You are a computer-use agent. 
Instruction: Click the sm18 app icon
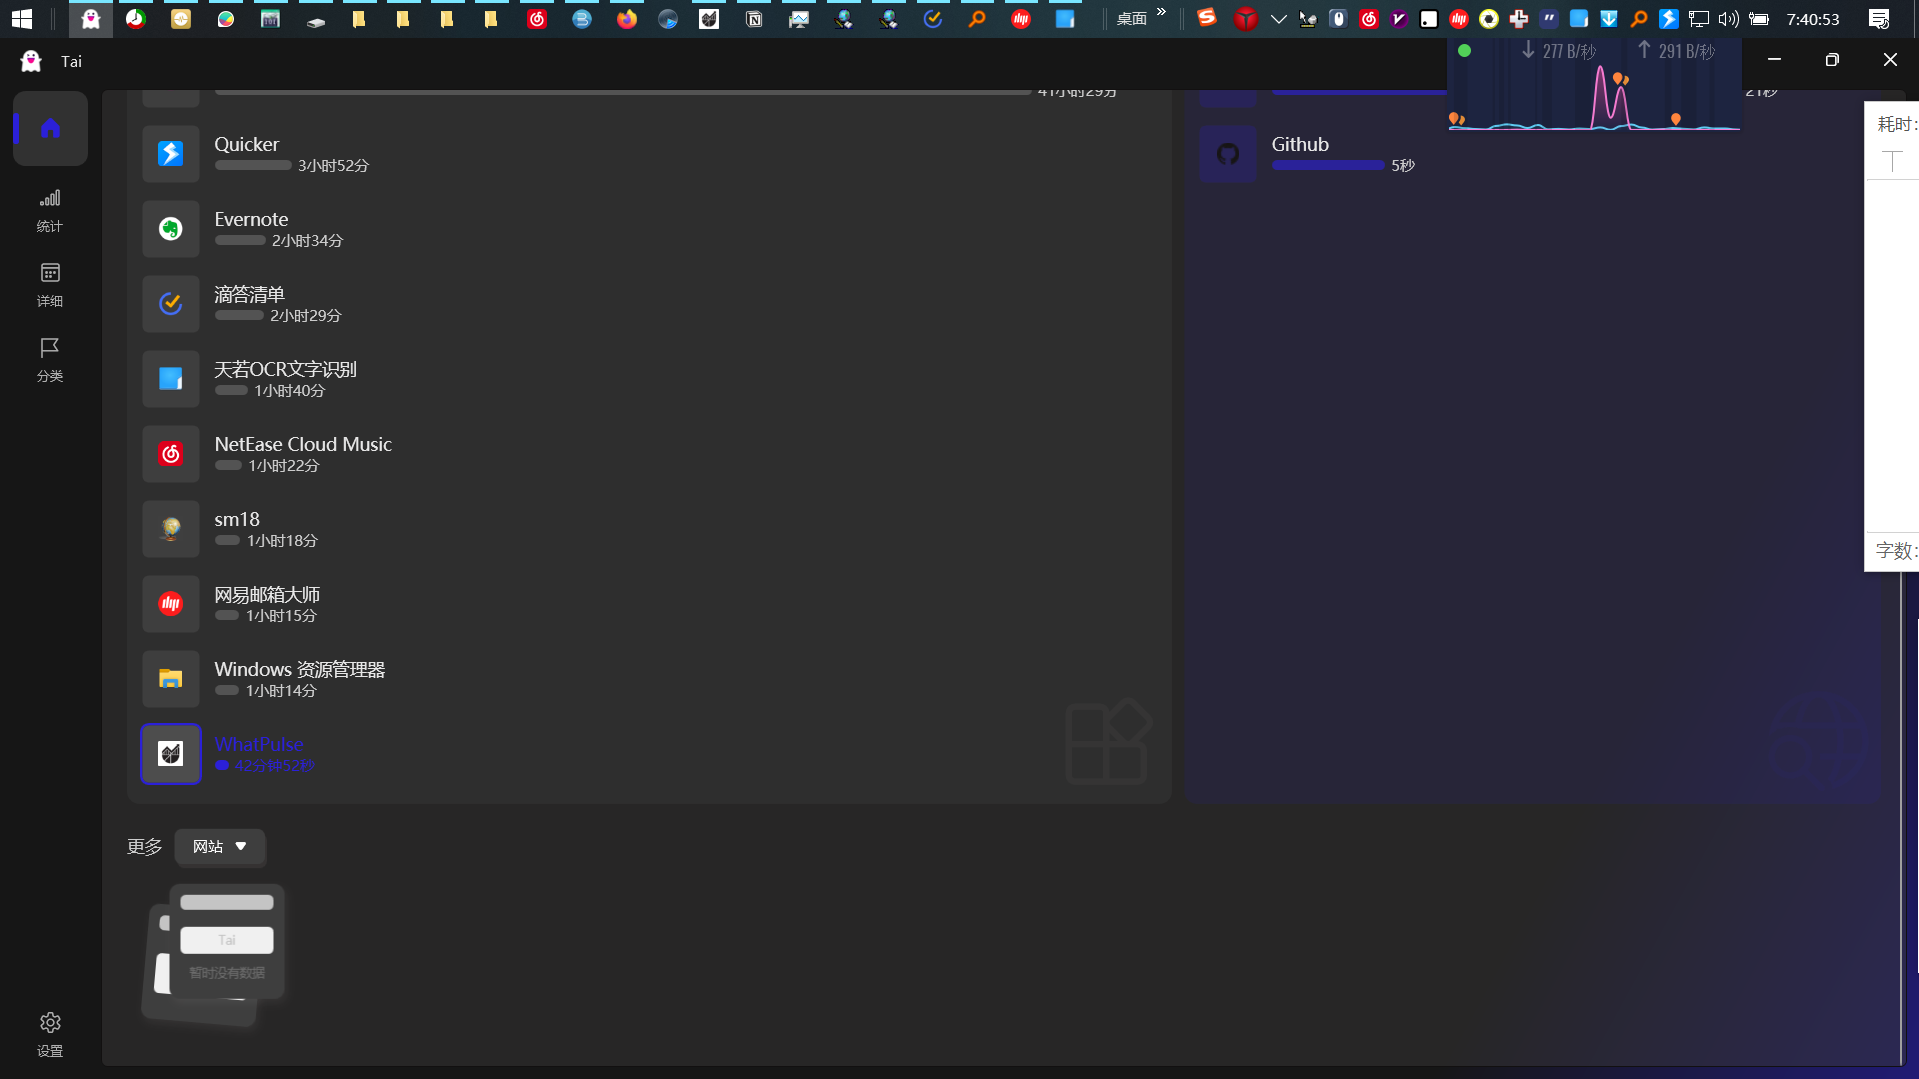click(x=170, y=529)
